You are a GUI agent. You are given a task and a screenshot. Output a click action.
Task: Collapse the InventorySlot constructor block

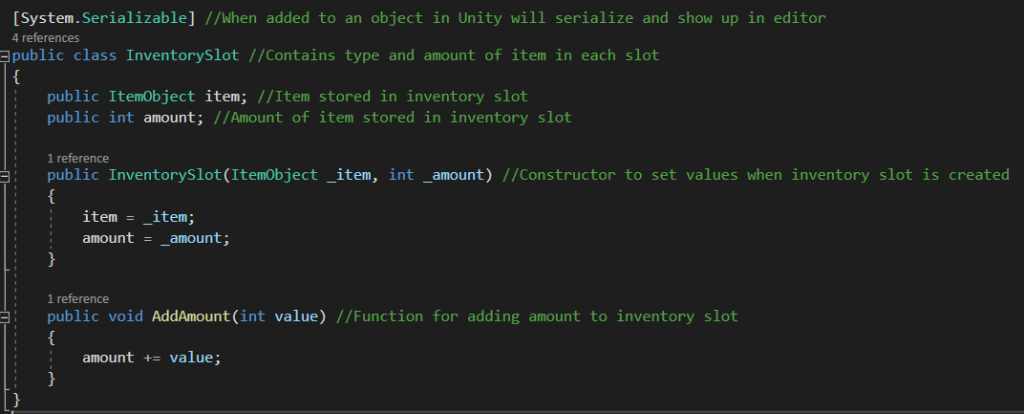5,176
